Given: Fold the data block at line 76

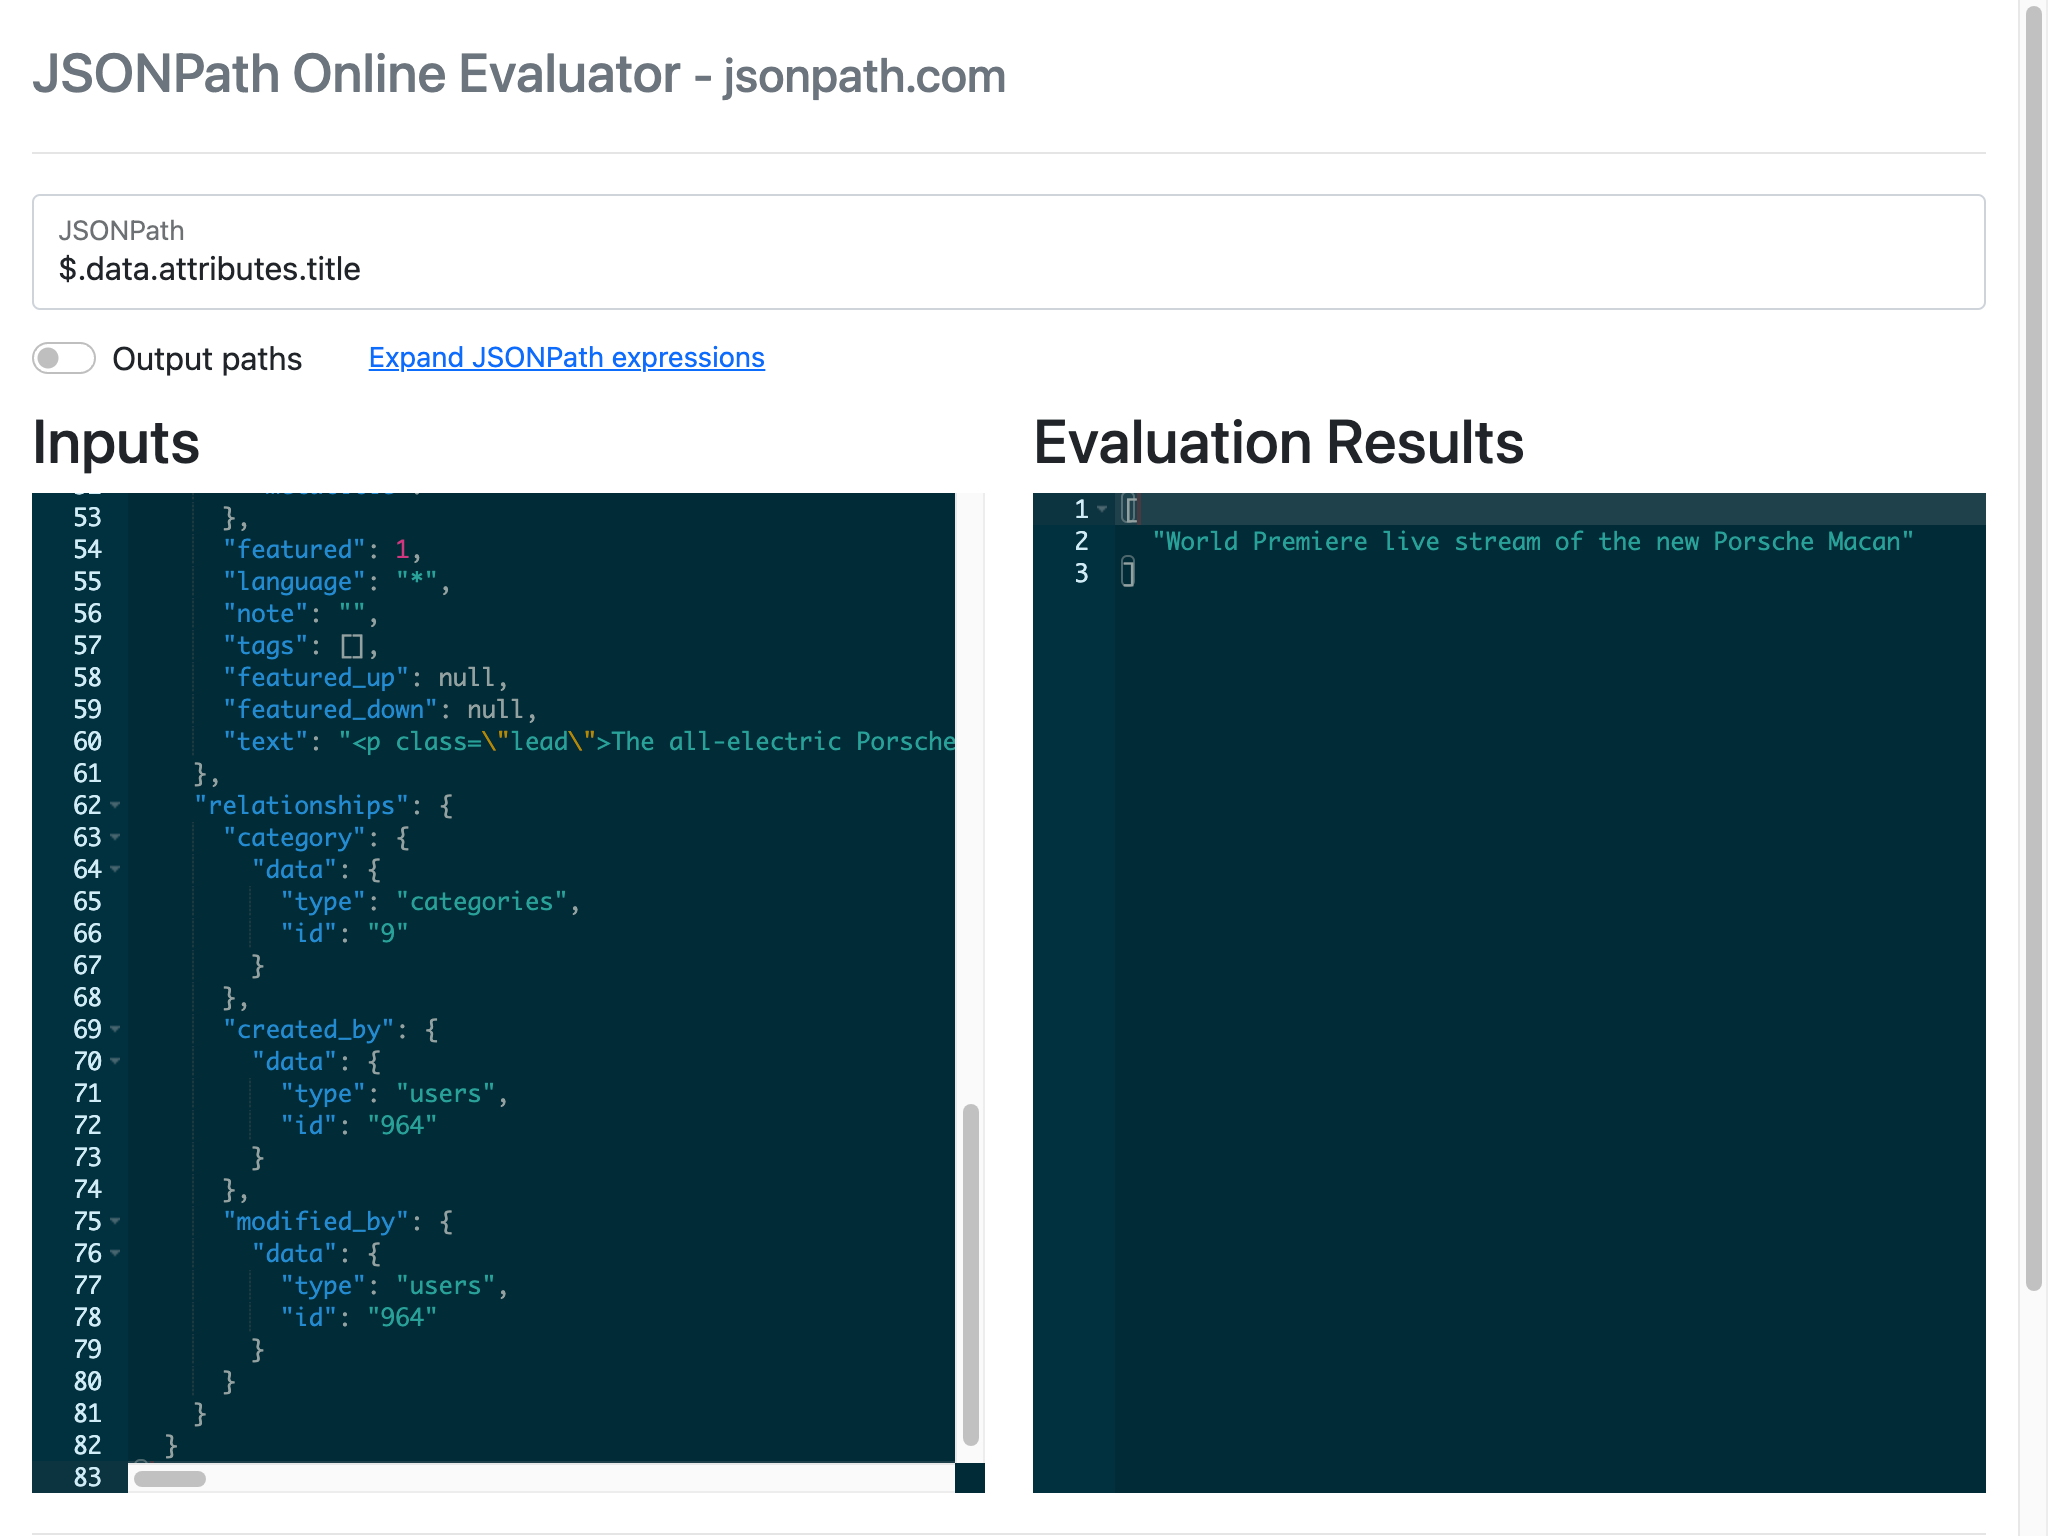Looking at the screenshot, I should (x=116, y=1253).
